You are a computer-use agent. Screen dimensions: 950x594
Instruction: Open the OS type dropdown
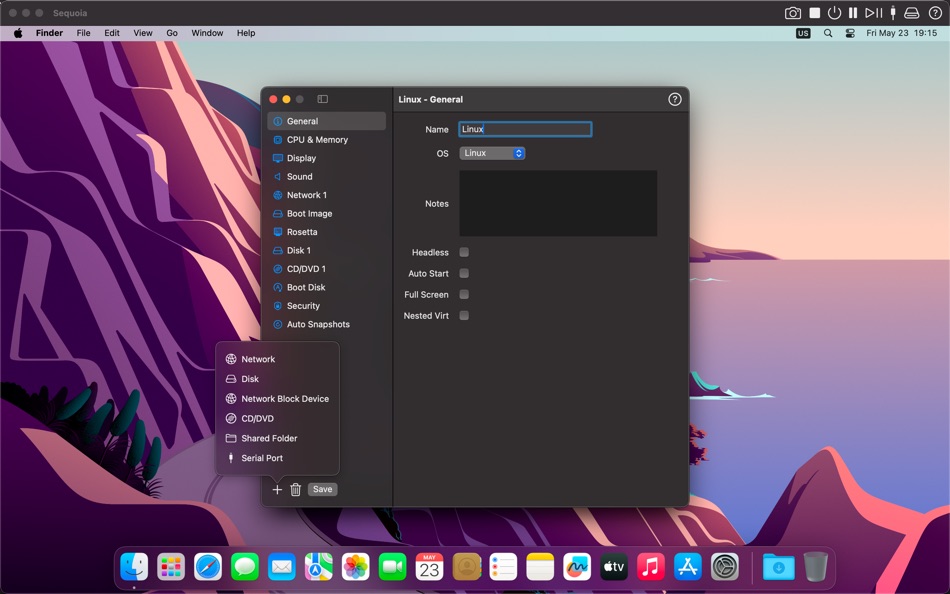point(491,152)
